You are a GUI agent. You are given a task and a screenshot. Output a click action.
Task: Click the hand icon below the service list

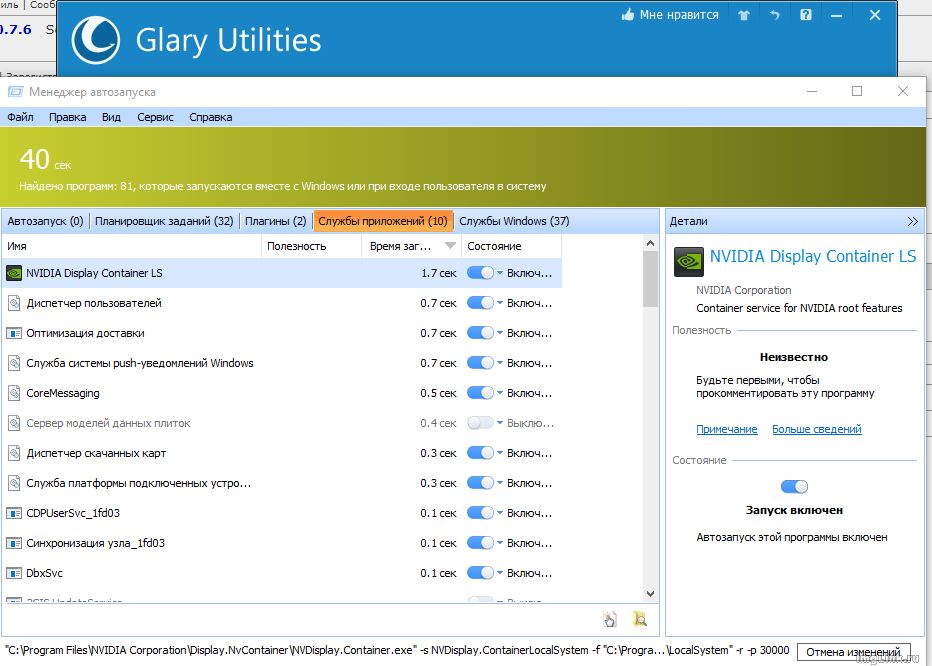click(610, 619)
